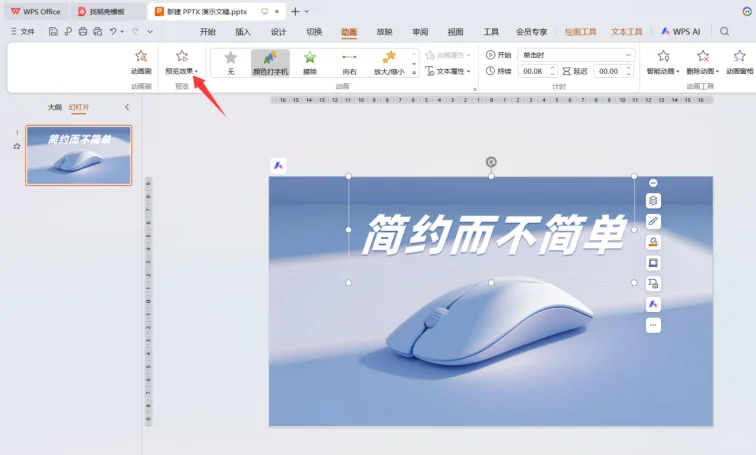This screenshot has height=455, width=756.
Task: Click the 删除动画 delete animation icon
Action: 703,57
